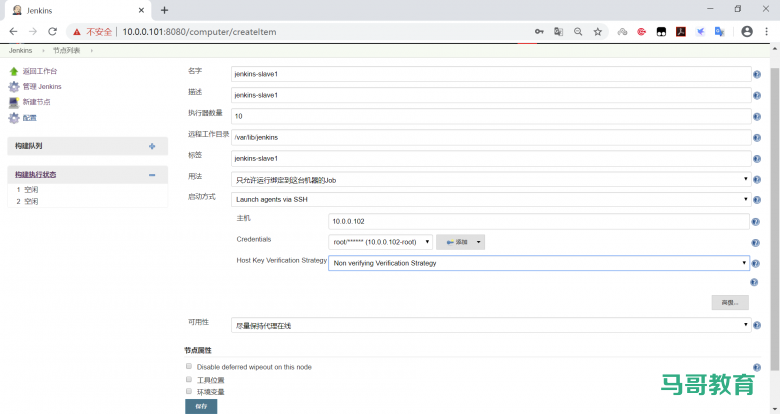
Task: Focus the 名字 input field
Action: (x=491, y=74)
